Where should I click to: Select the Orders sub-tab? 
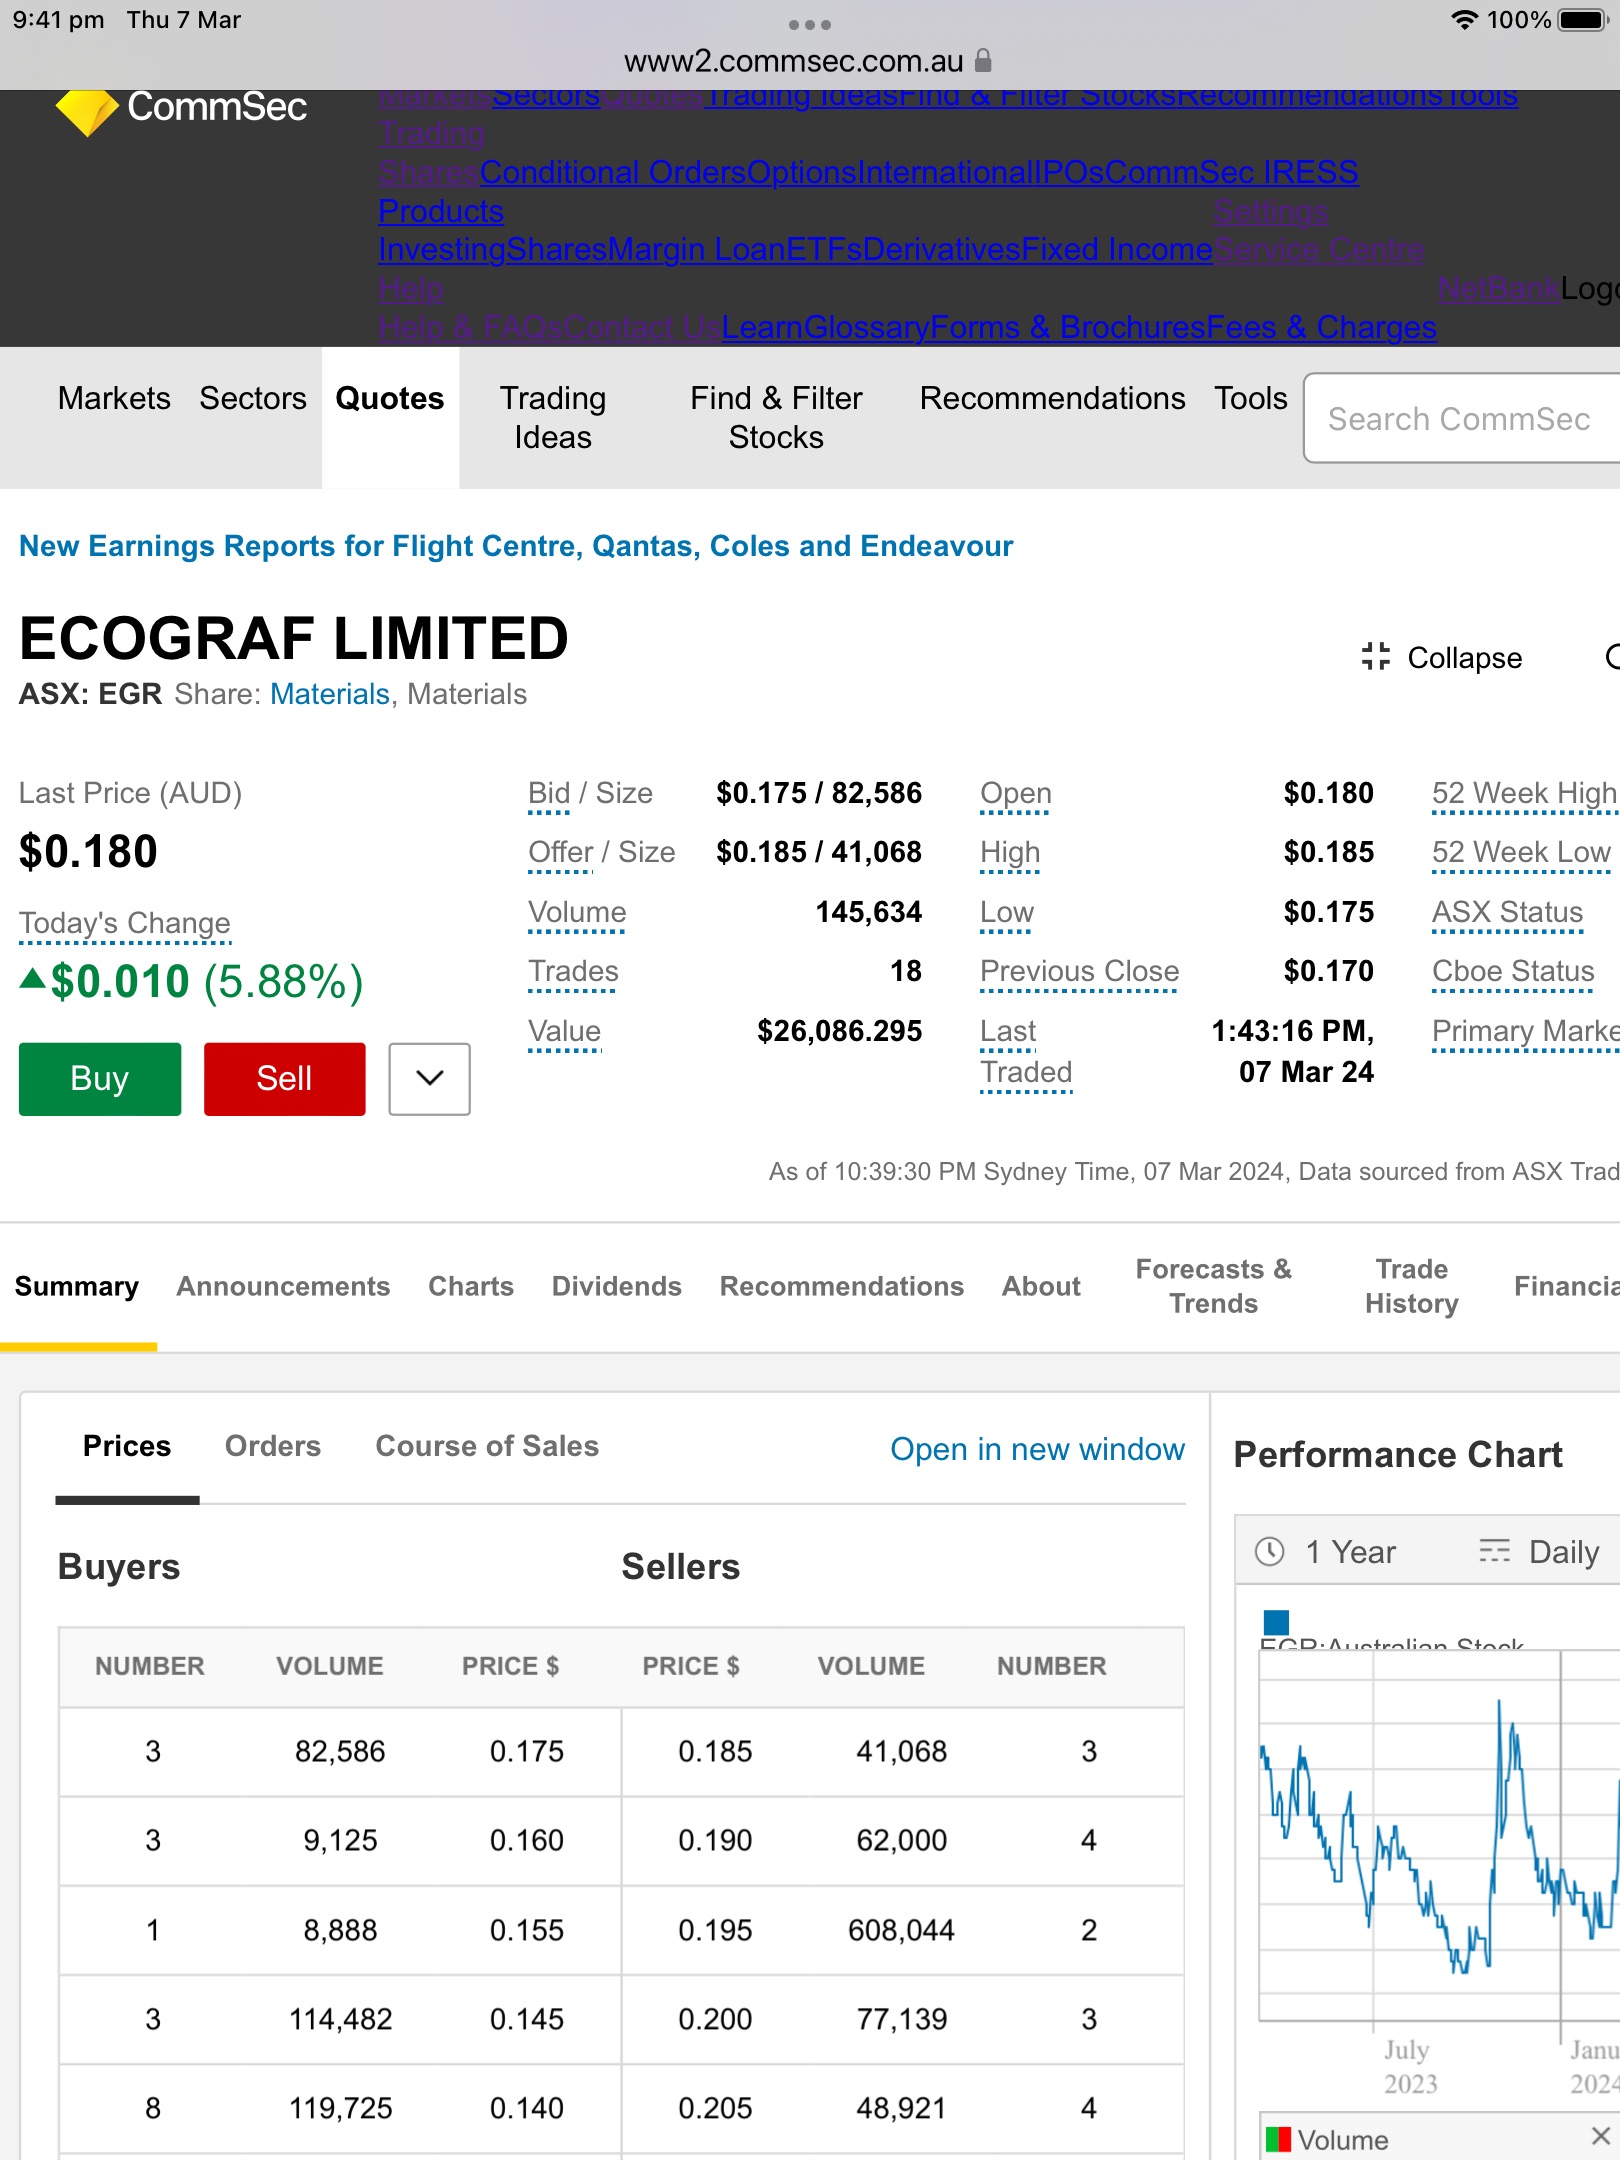pos(273,1446)
